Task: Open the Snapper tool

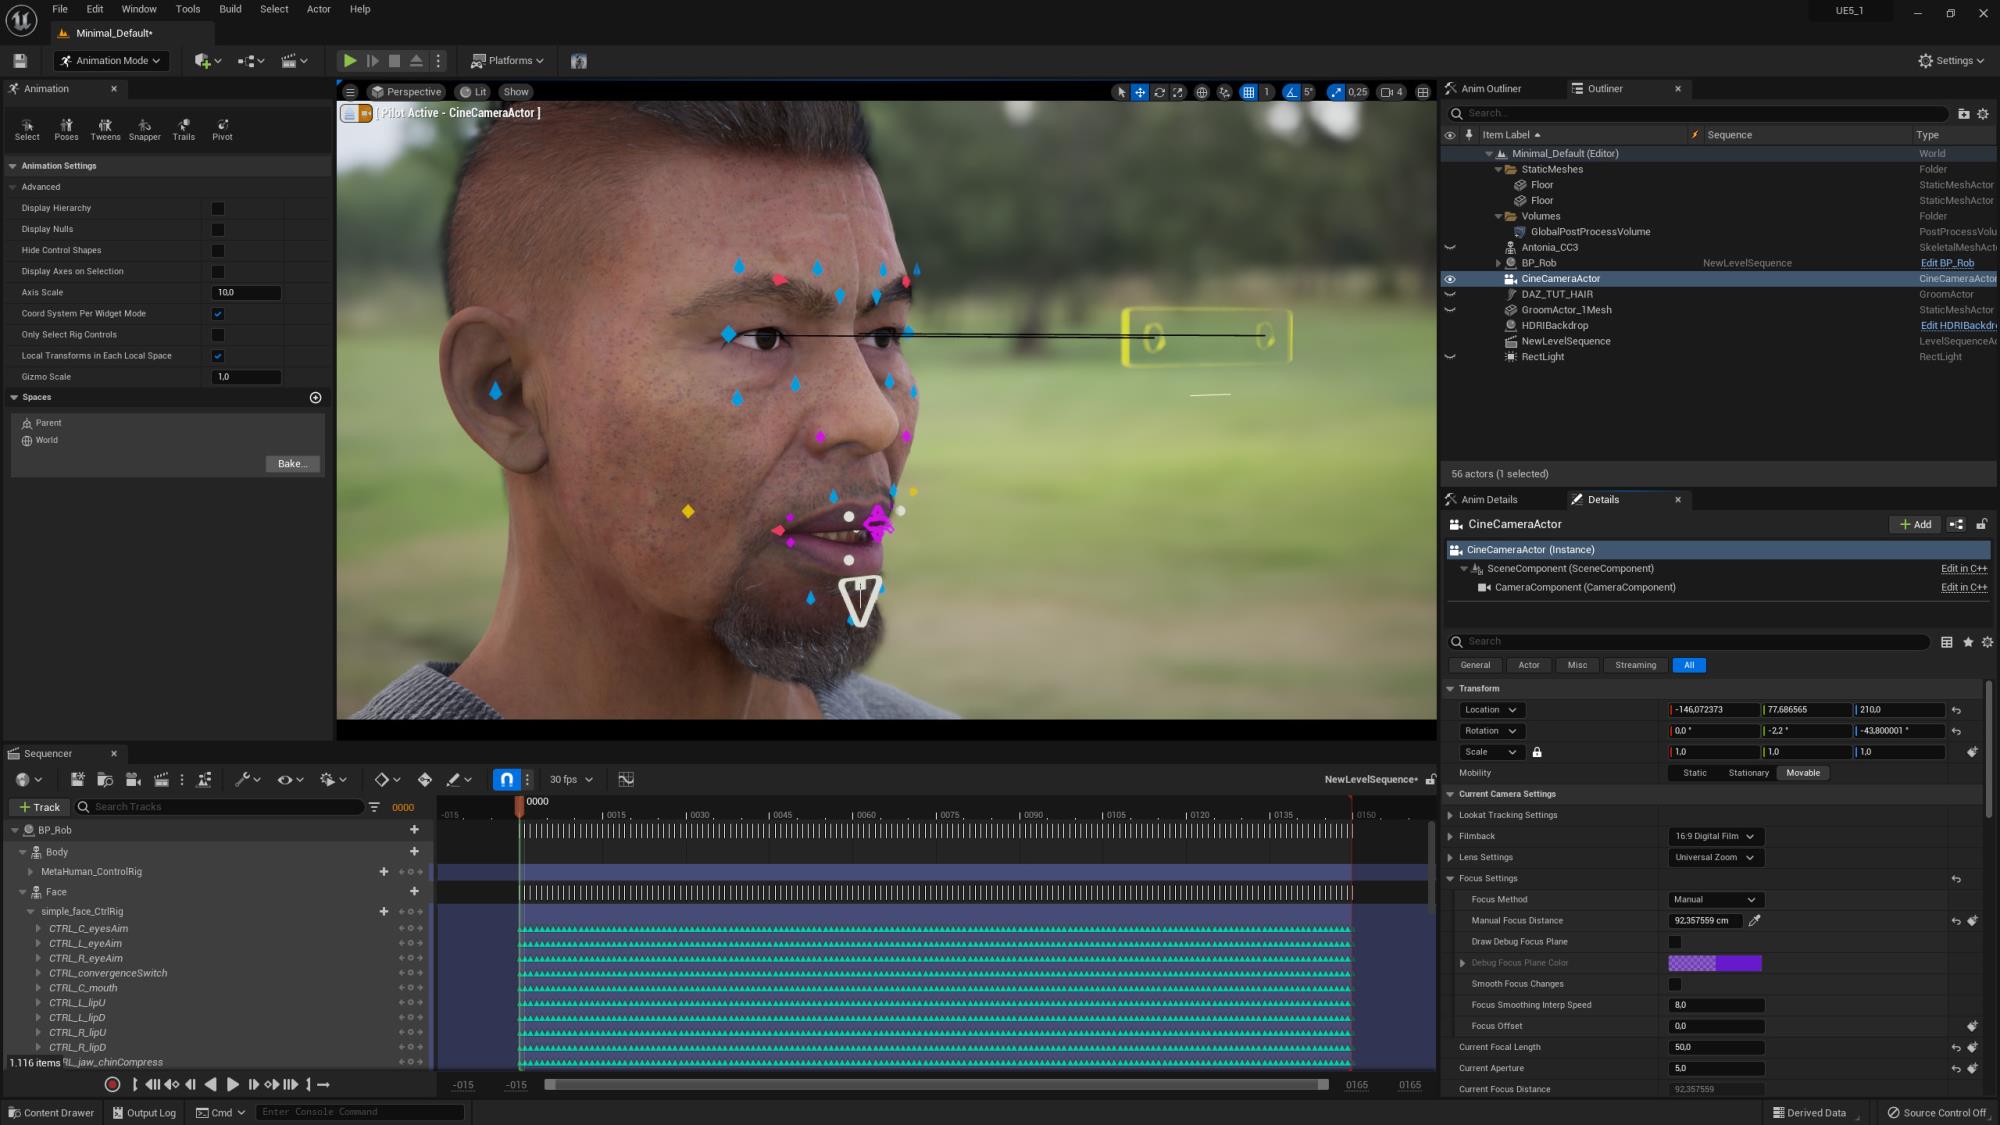Action: (x=144, y=129)
